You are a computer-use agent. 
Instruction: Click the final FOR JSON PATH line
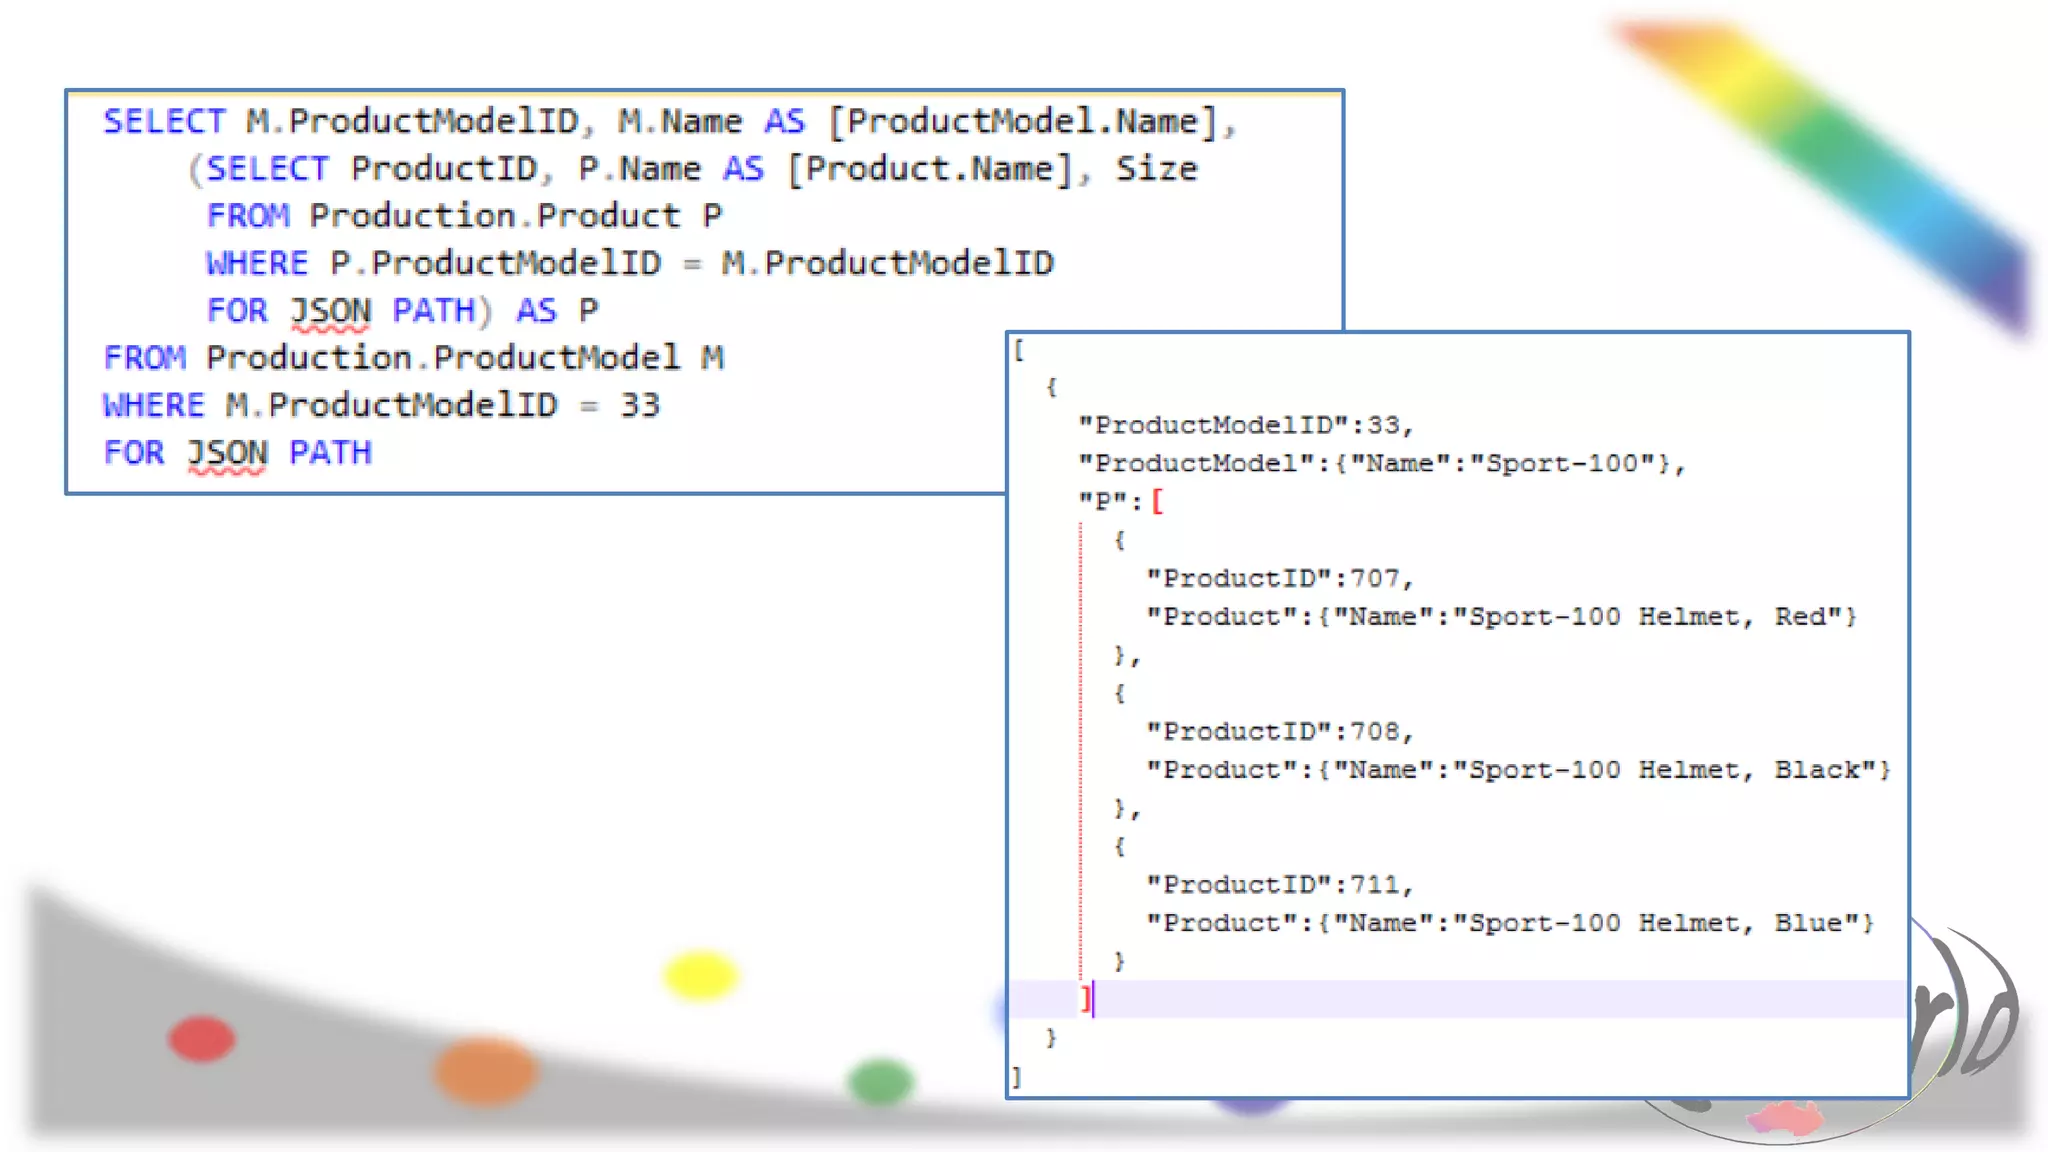coord(237,453)
